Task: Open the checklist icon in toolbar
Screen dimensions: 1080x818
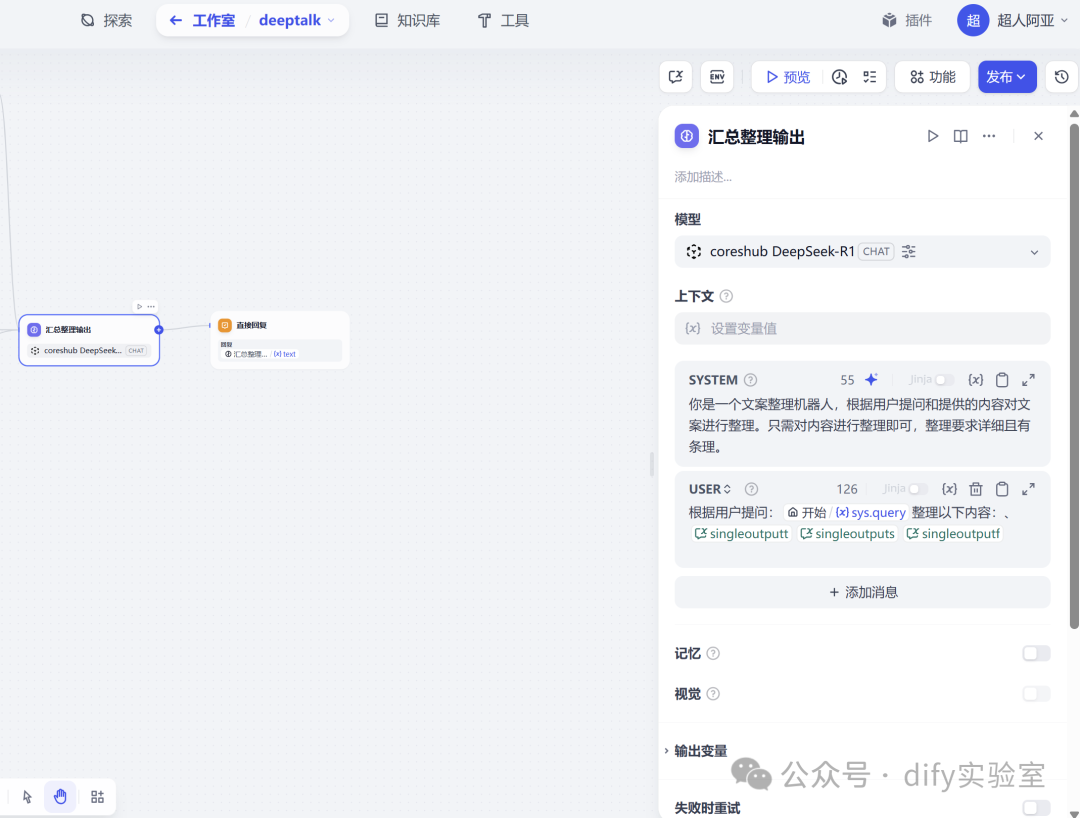Action: tap(870, 76)
